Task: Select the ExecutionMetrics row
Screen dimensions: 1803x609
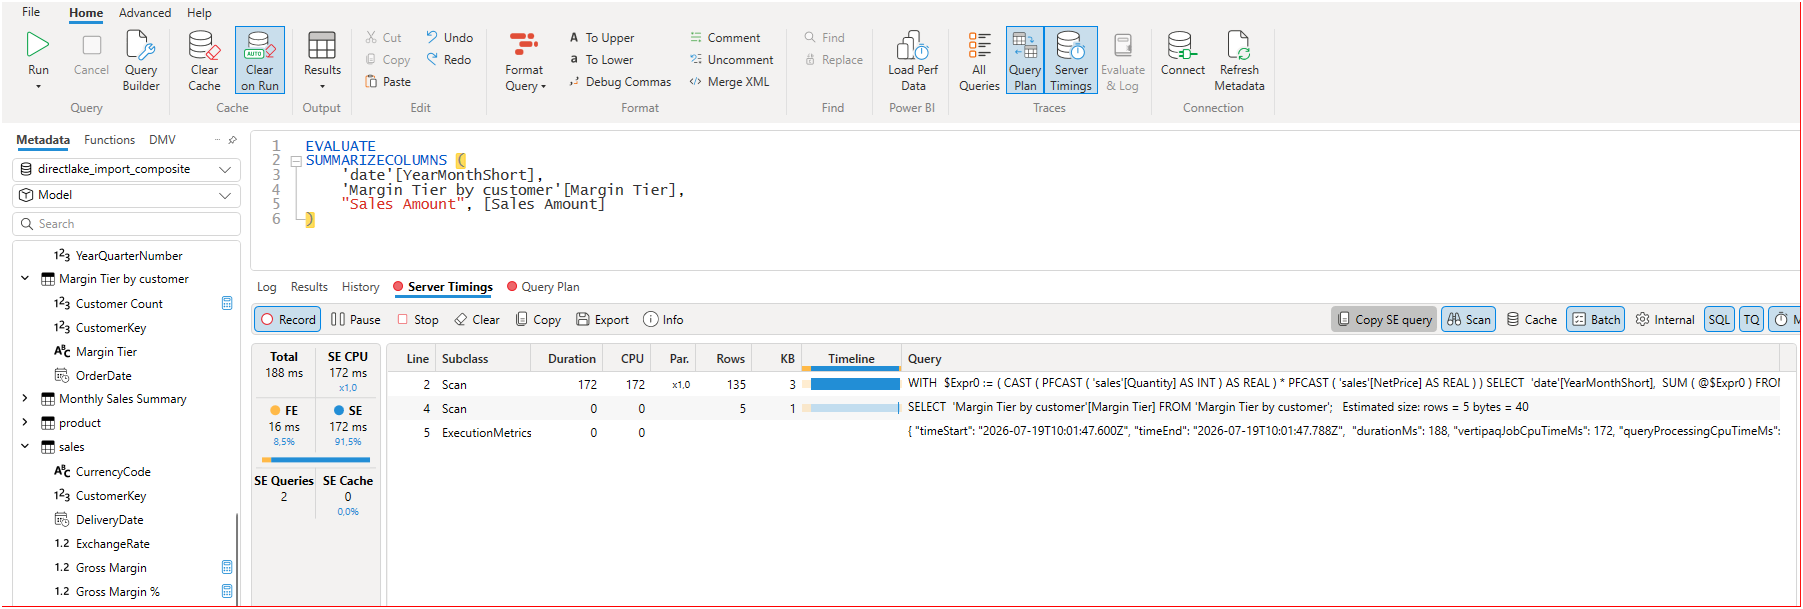Action: [x=1085, y=433]
